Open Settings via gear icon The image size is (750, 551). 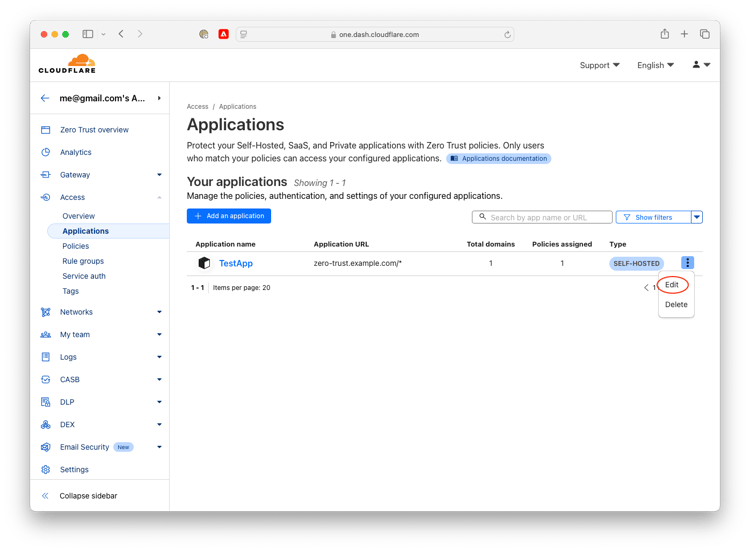46,469
